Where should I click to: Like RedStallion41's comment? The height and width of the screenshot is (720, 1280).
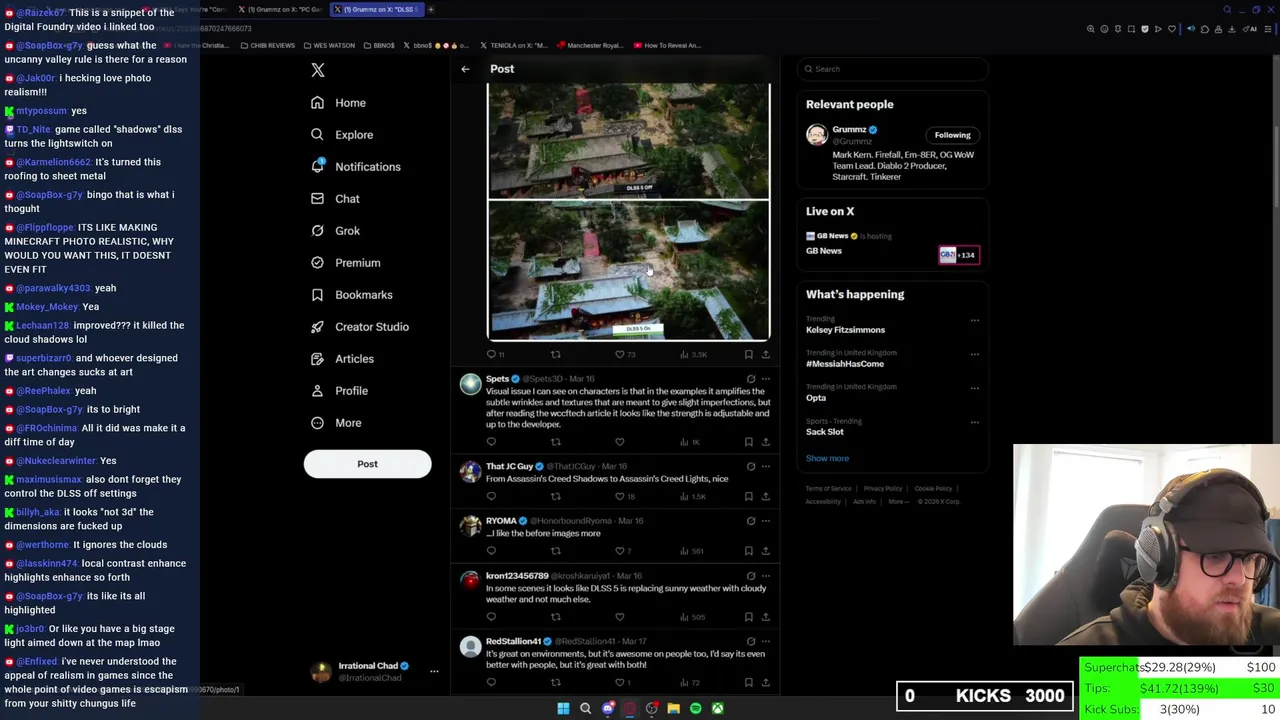click(x=619, y=683)
